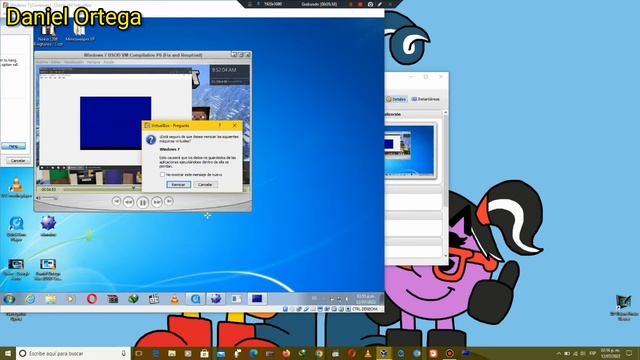Switch to the spiky ball app on Windows 7 taskbar
This screenshot has width=640, height=360.
pos(216,299)
